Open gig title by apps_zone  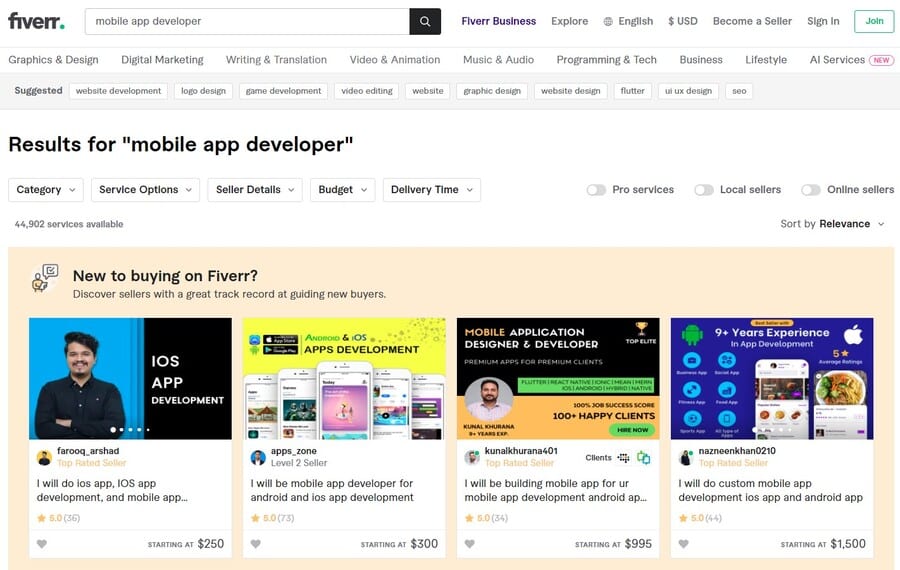tap(332, 490)
